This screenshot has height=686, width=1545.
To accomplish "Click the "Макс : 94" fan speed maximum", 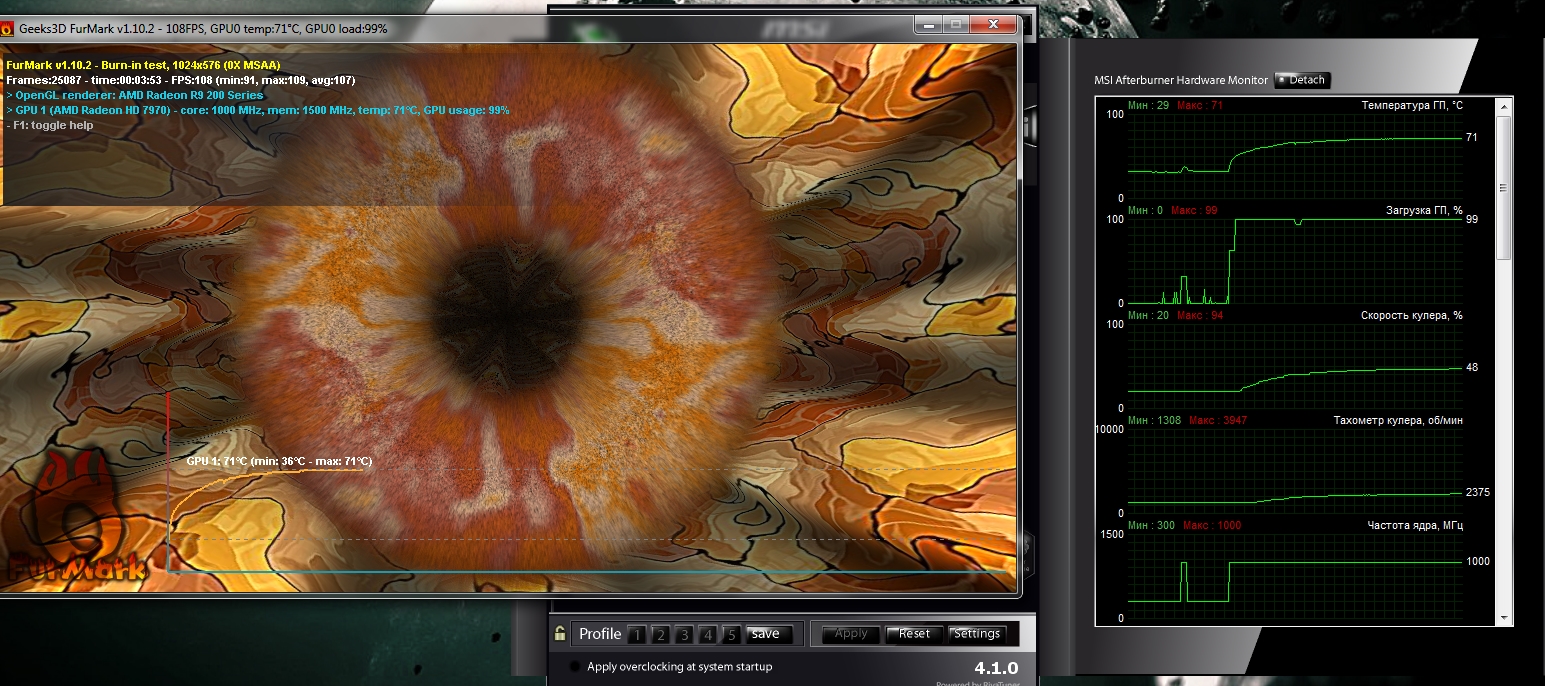I will (1200, 315).
